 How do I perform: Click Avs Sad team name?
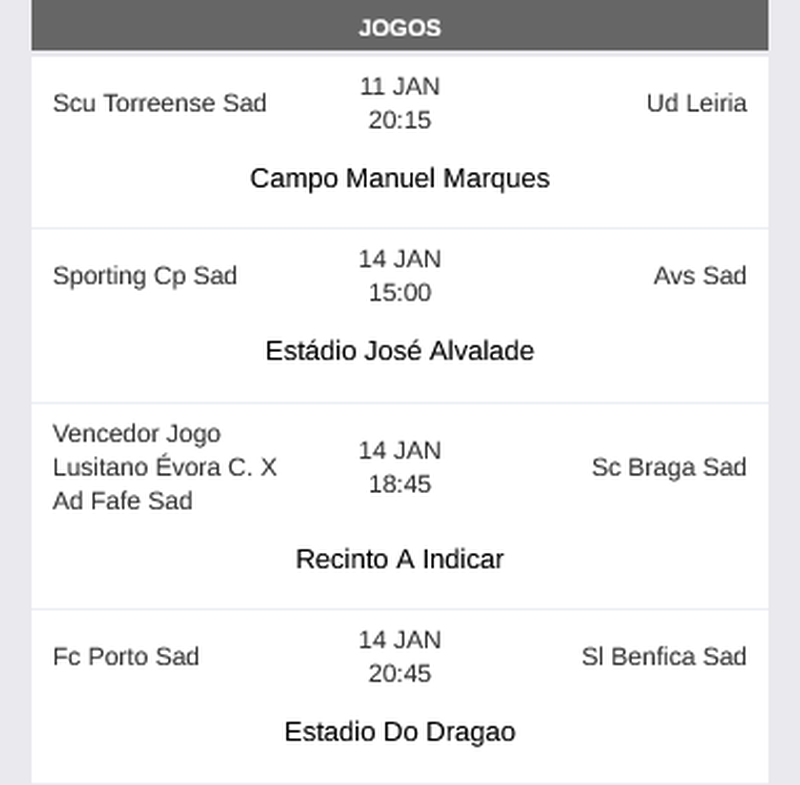pos(700,276)
